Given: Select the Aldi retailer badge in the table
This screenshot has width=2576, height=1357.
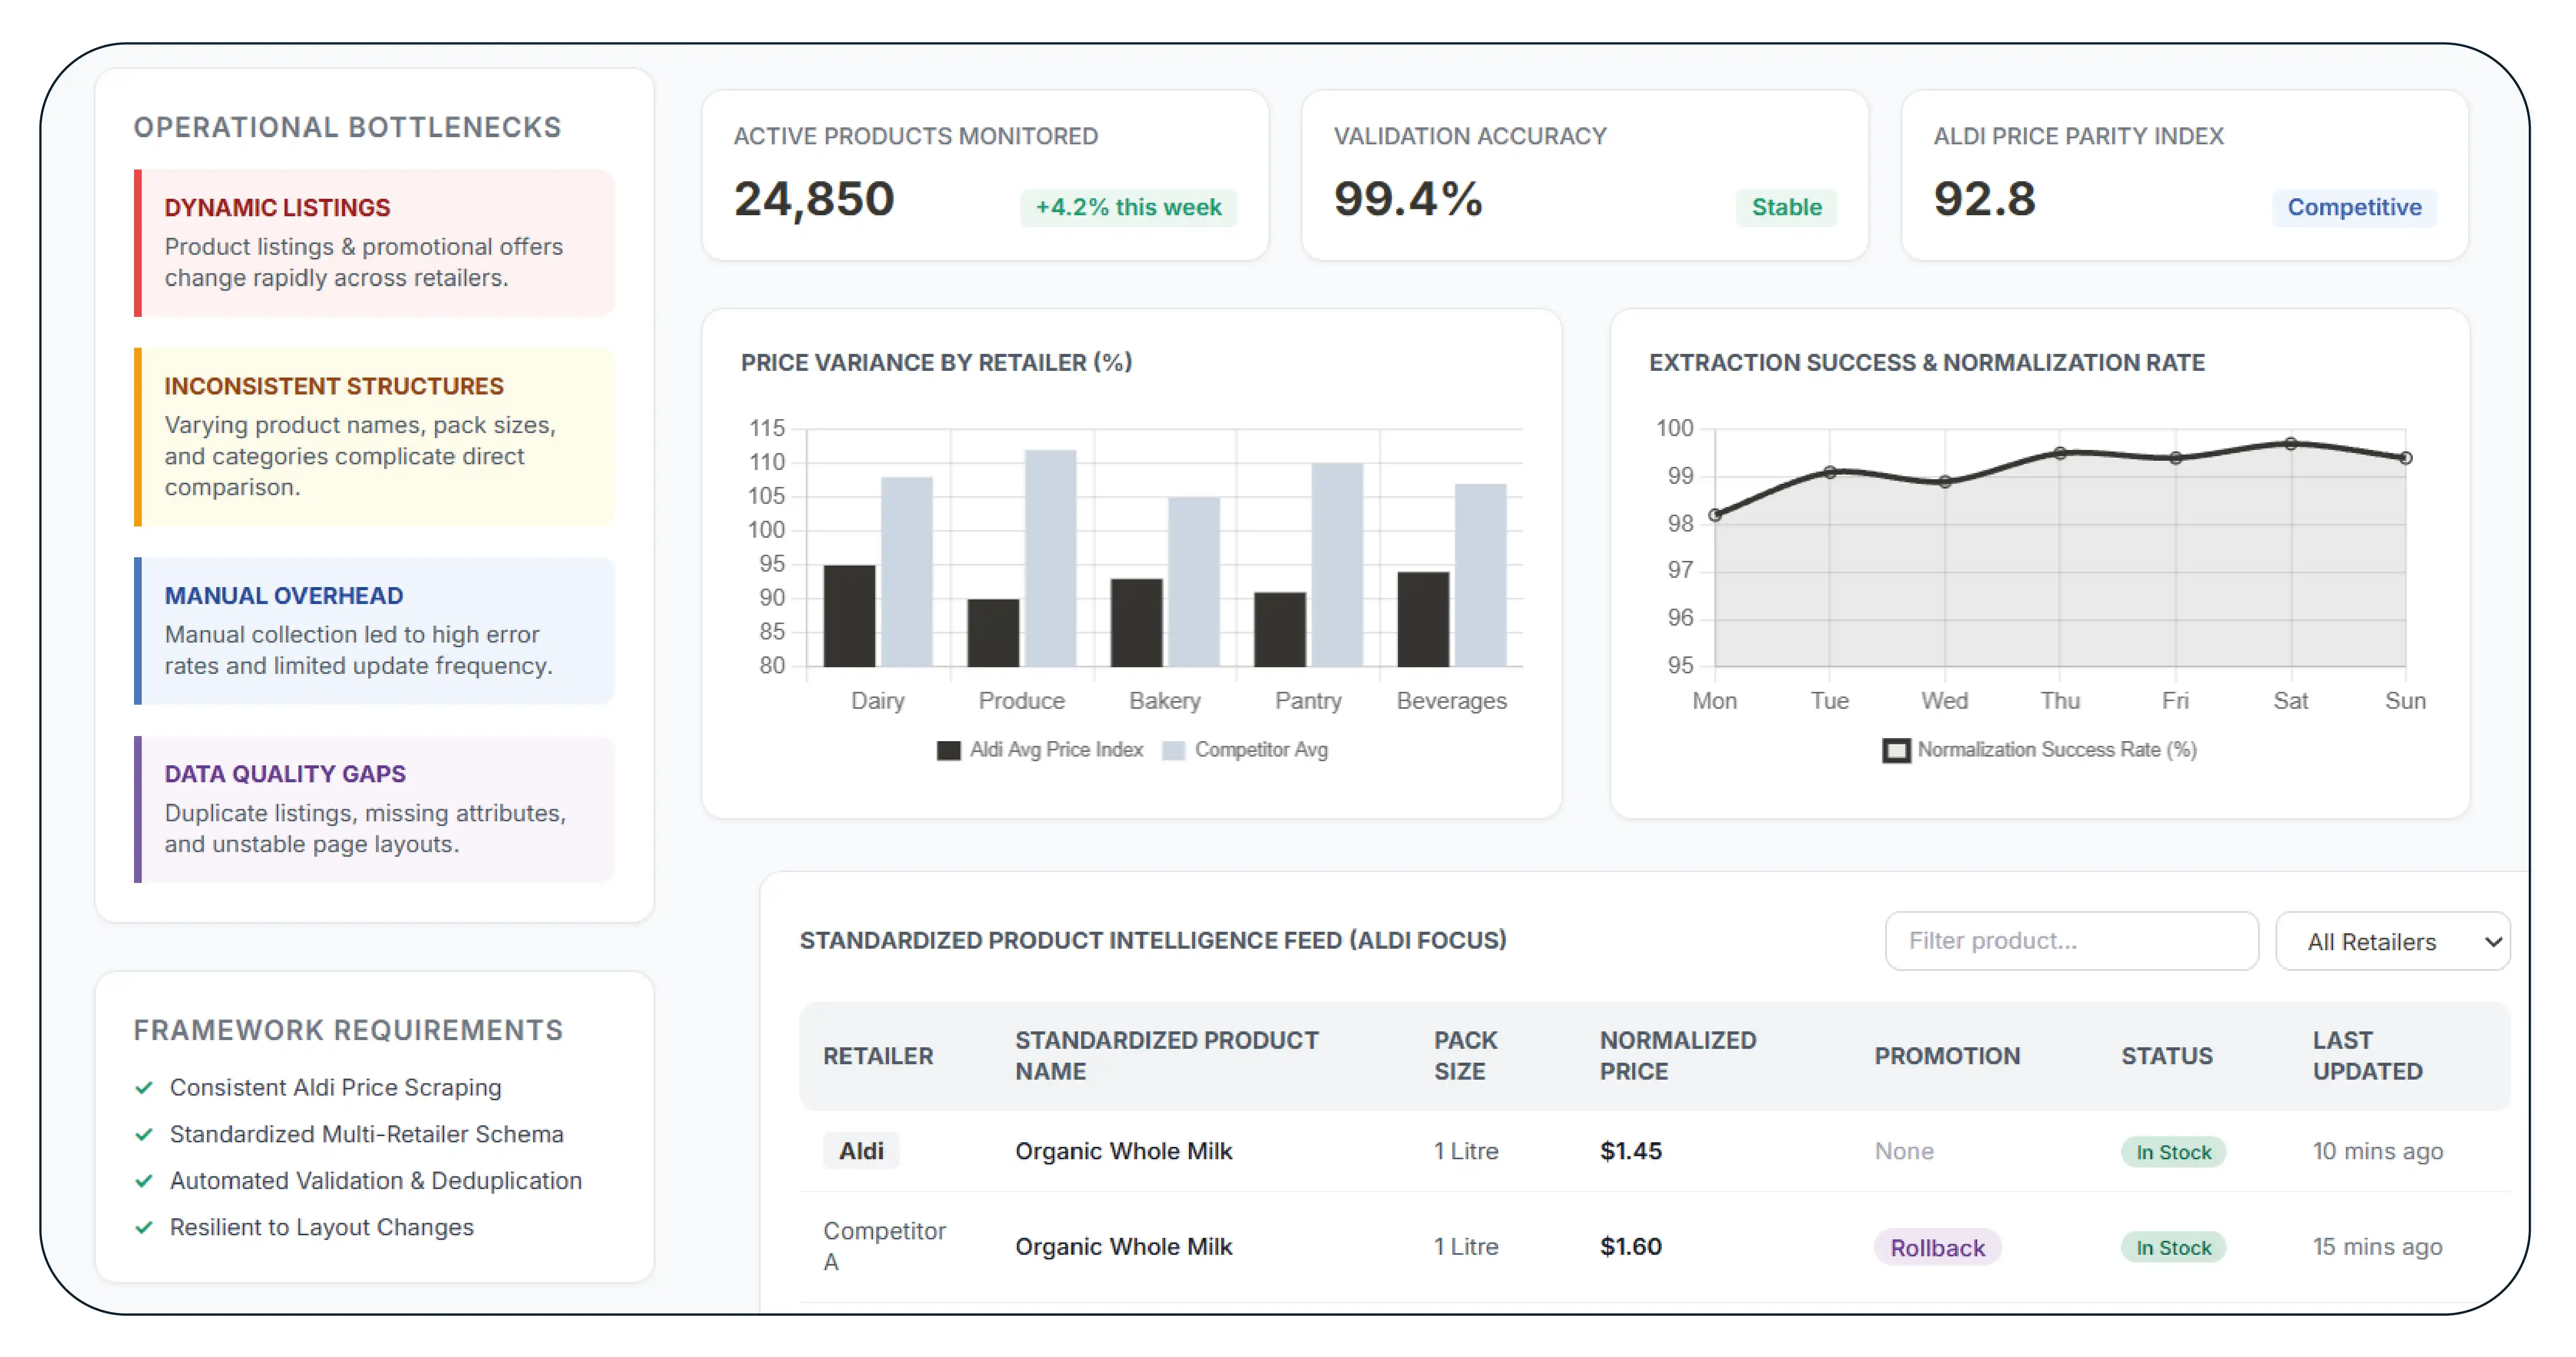Looking at the screenshot, I should coord(861,1151).
